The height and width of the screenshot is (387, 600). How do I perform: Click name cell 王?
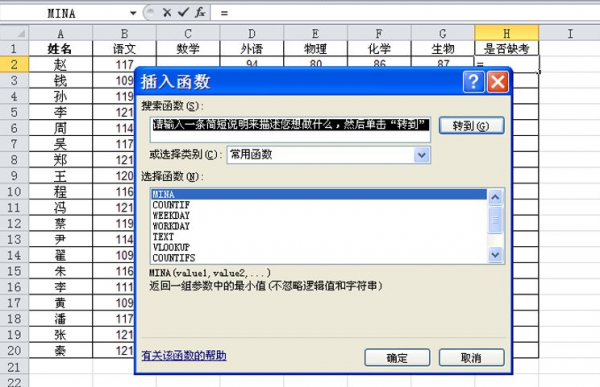pyautogui.click(x=60, y=176)
